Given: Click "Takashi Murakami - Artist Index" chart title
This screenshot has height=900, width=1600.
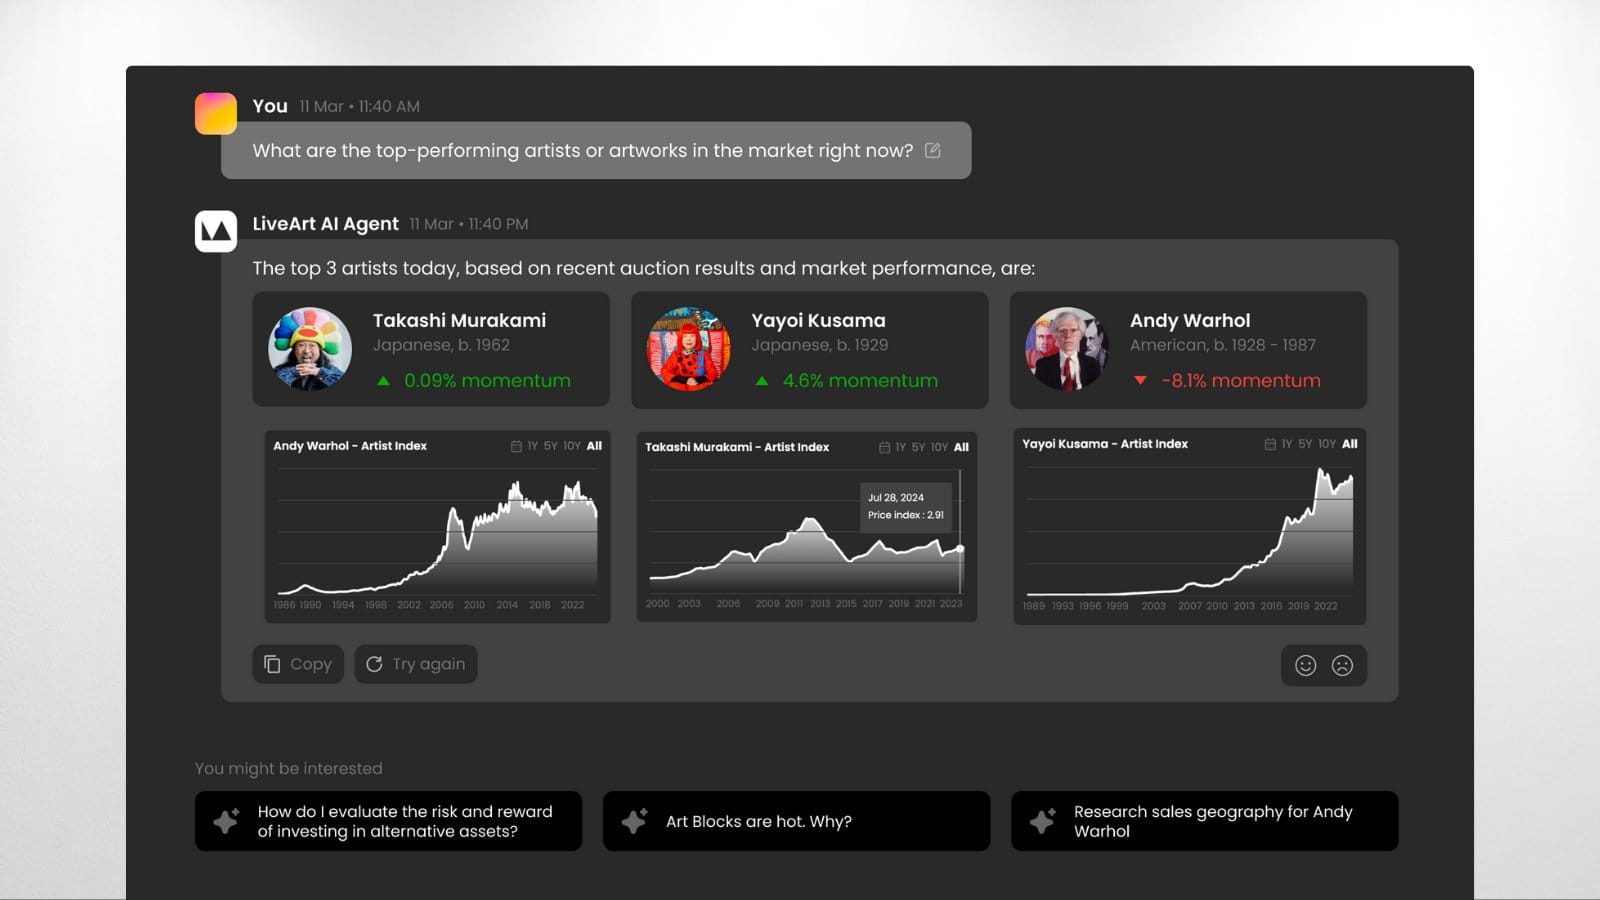Looking at the screenshot, I should (737, 447).
